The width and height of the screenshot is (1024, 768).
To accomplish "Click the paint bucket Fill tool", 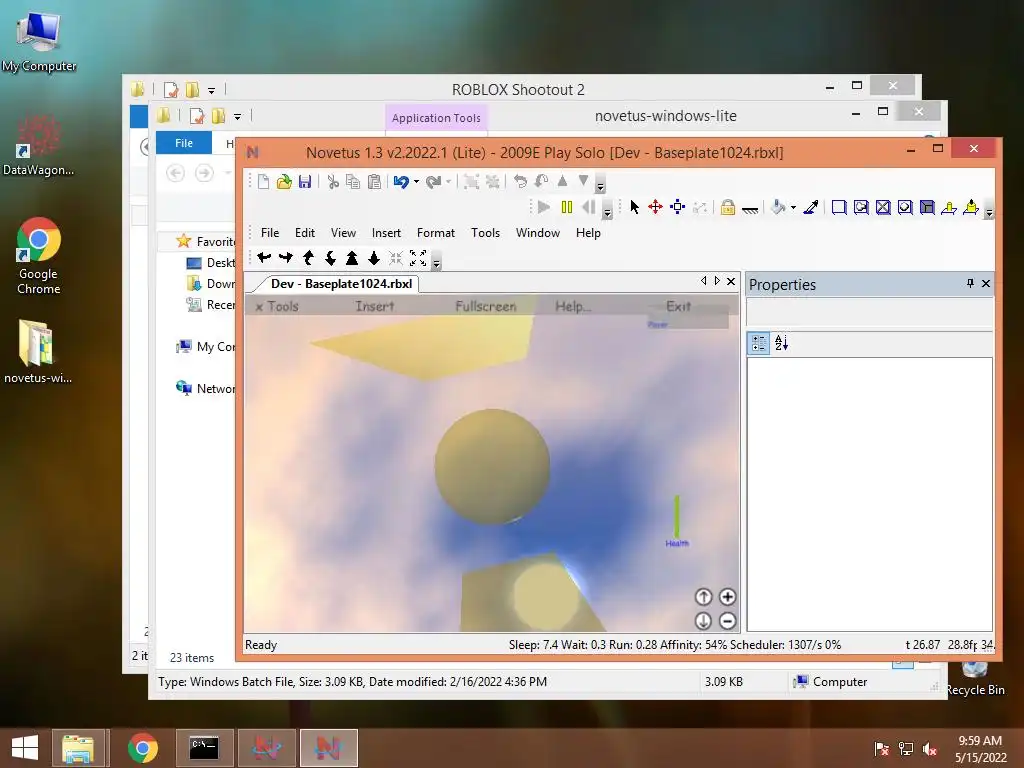I will (x=778, y=207).
